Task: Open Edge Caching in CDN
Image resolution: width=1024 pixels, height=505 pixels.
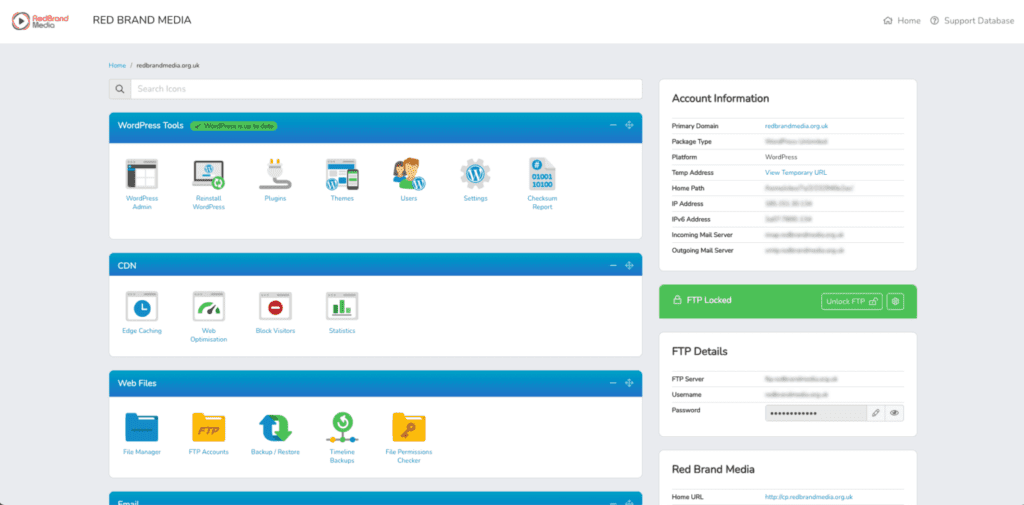Action: tap(142, 306)
